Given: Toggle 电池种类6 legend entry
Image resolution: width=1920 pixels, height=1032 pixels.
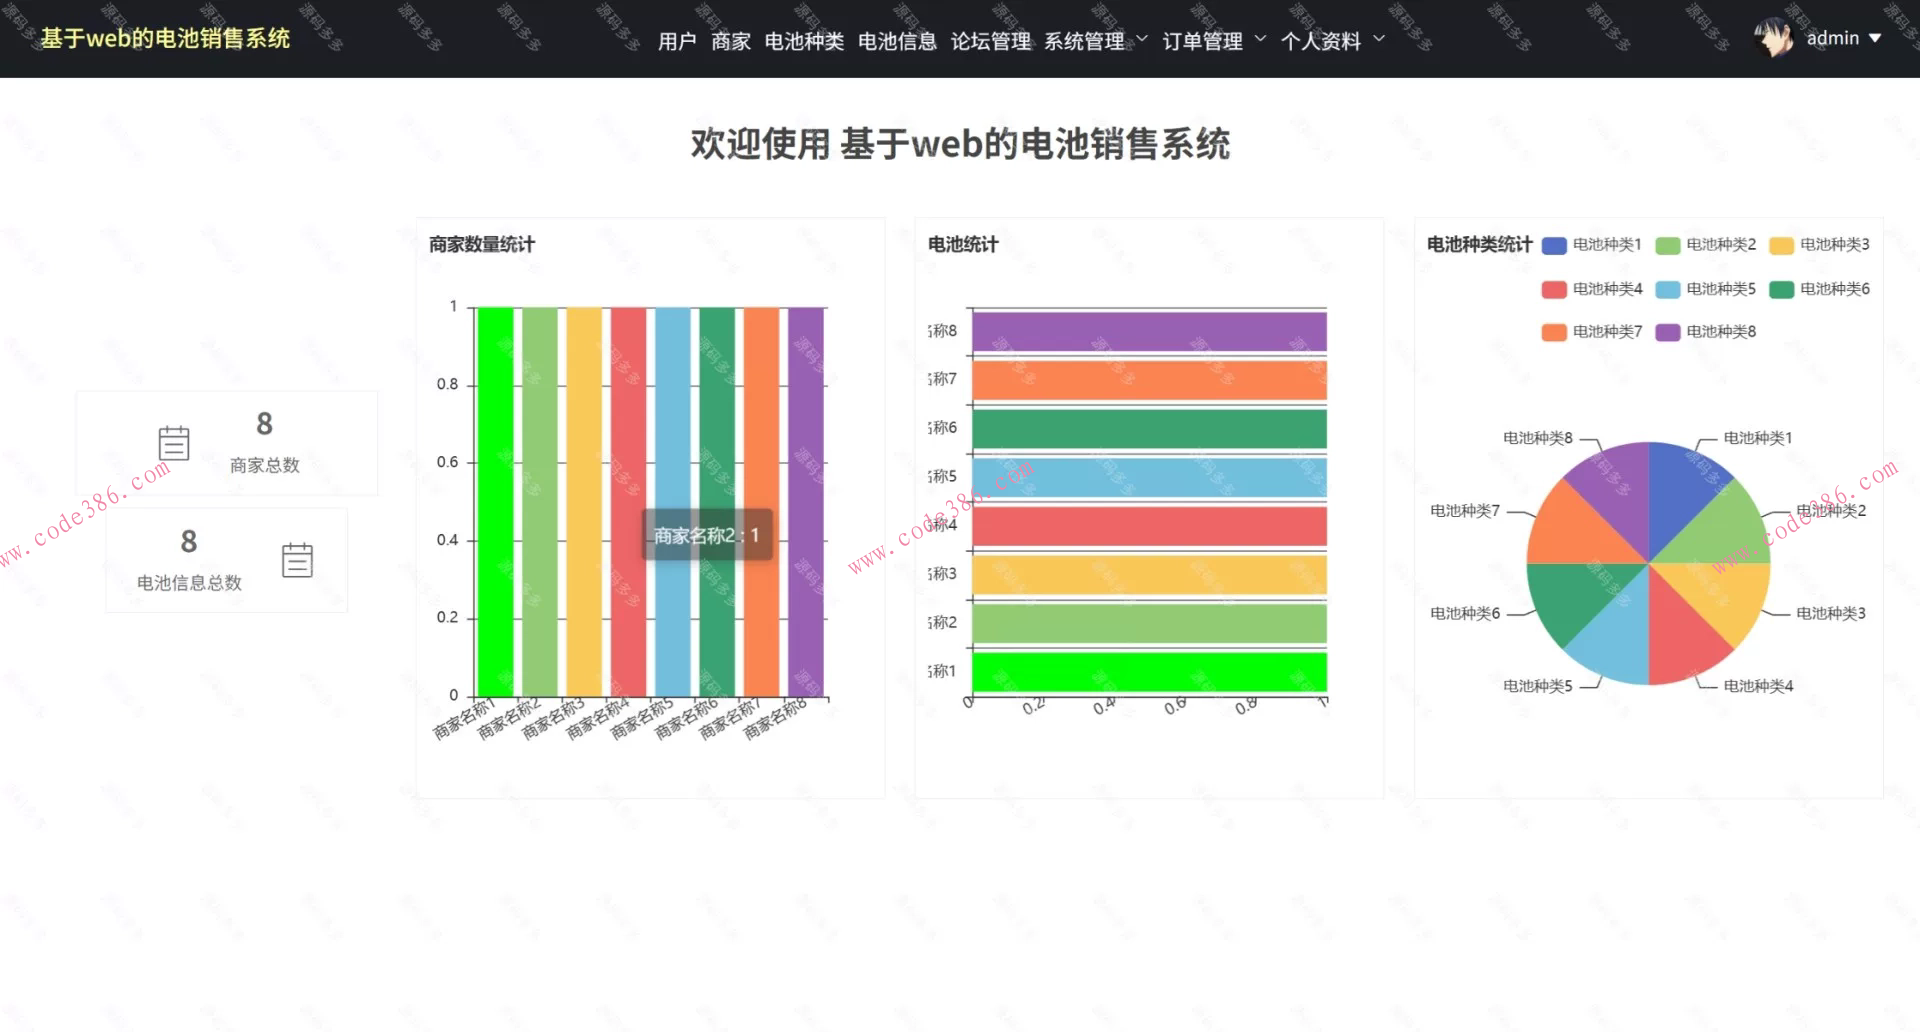Looking at the screenshot, I should [x=1820, y=289].
